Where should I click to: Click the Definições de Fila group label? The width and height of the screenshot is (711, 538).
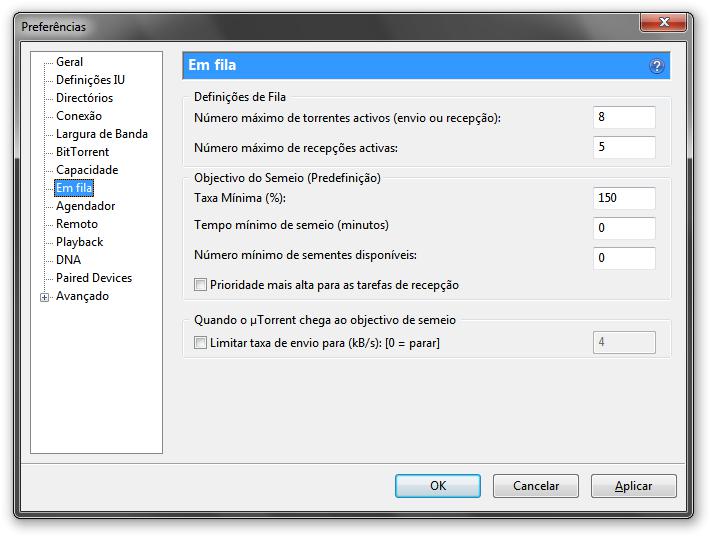[240, 97]
